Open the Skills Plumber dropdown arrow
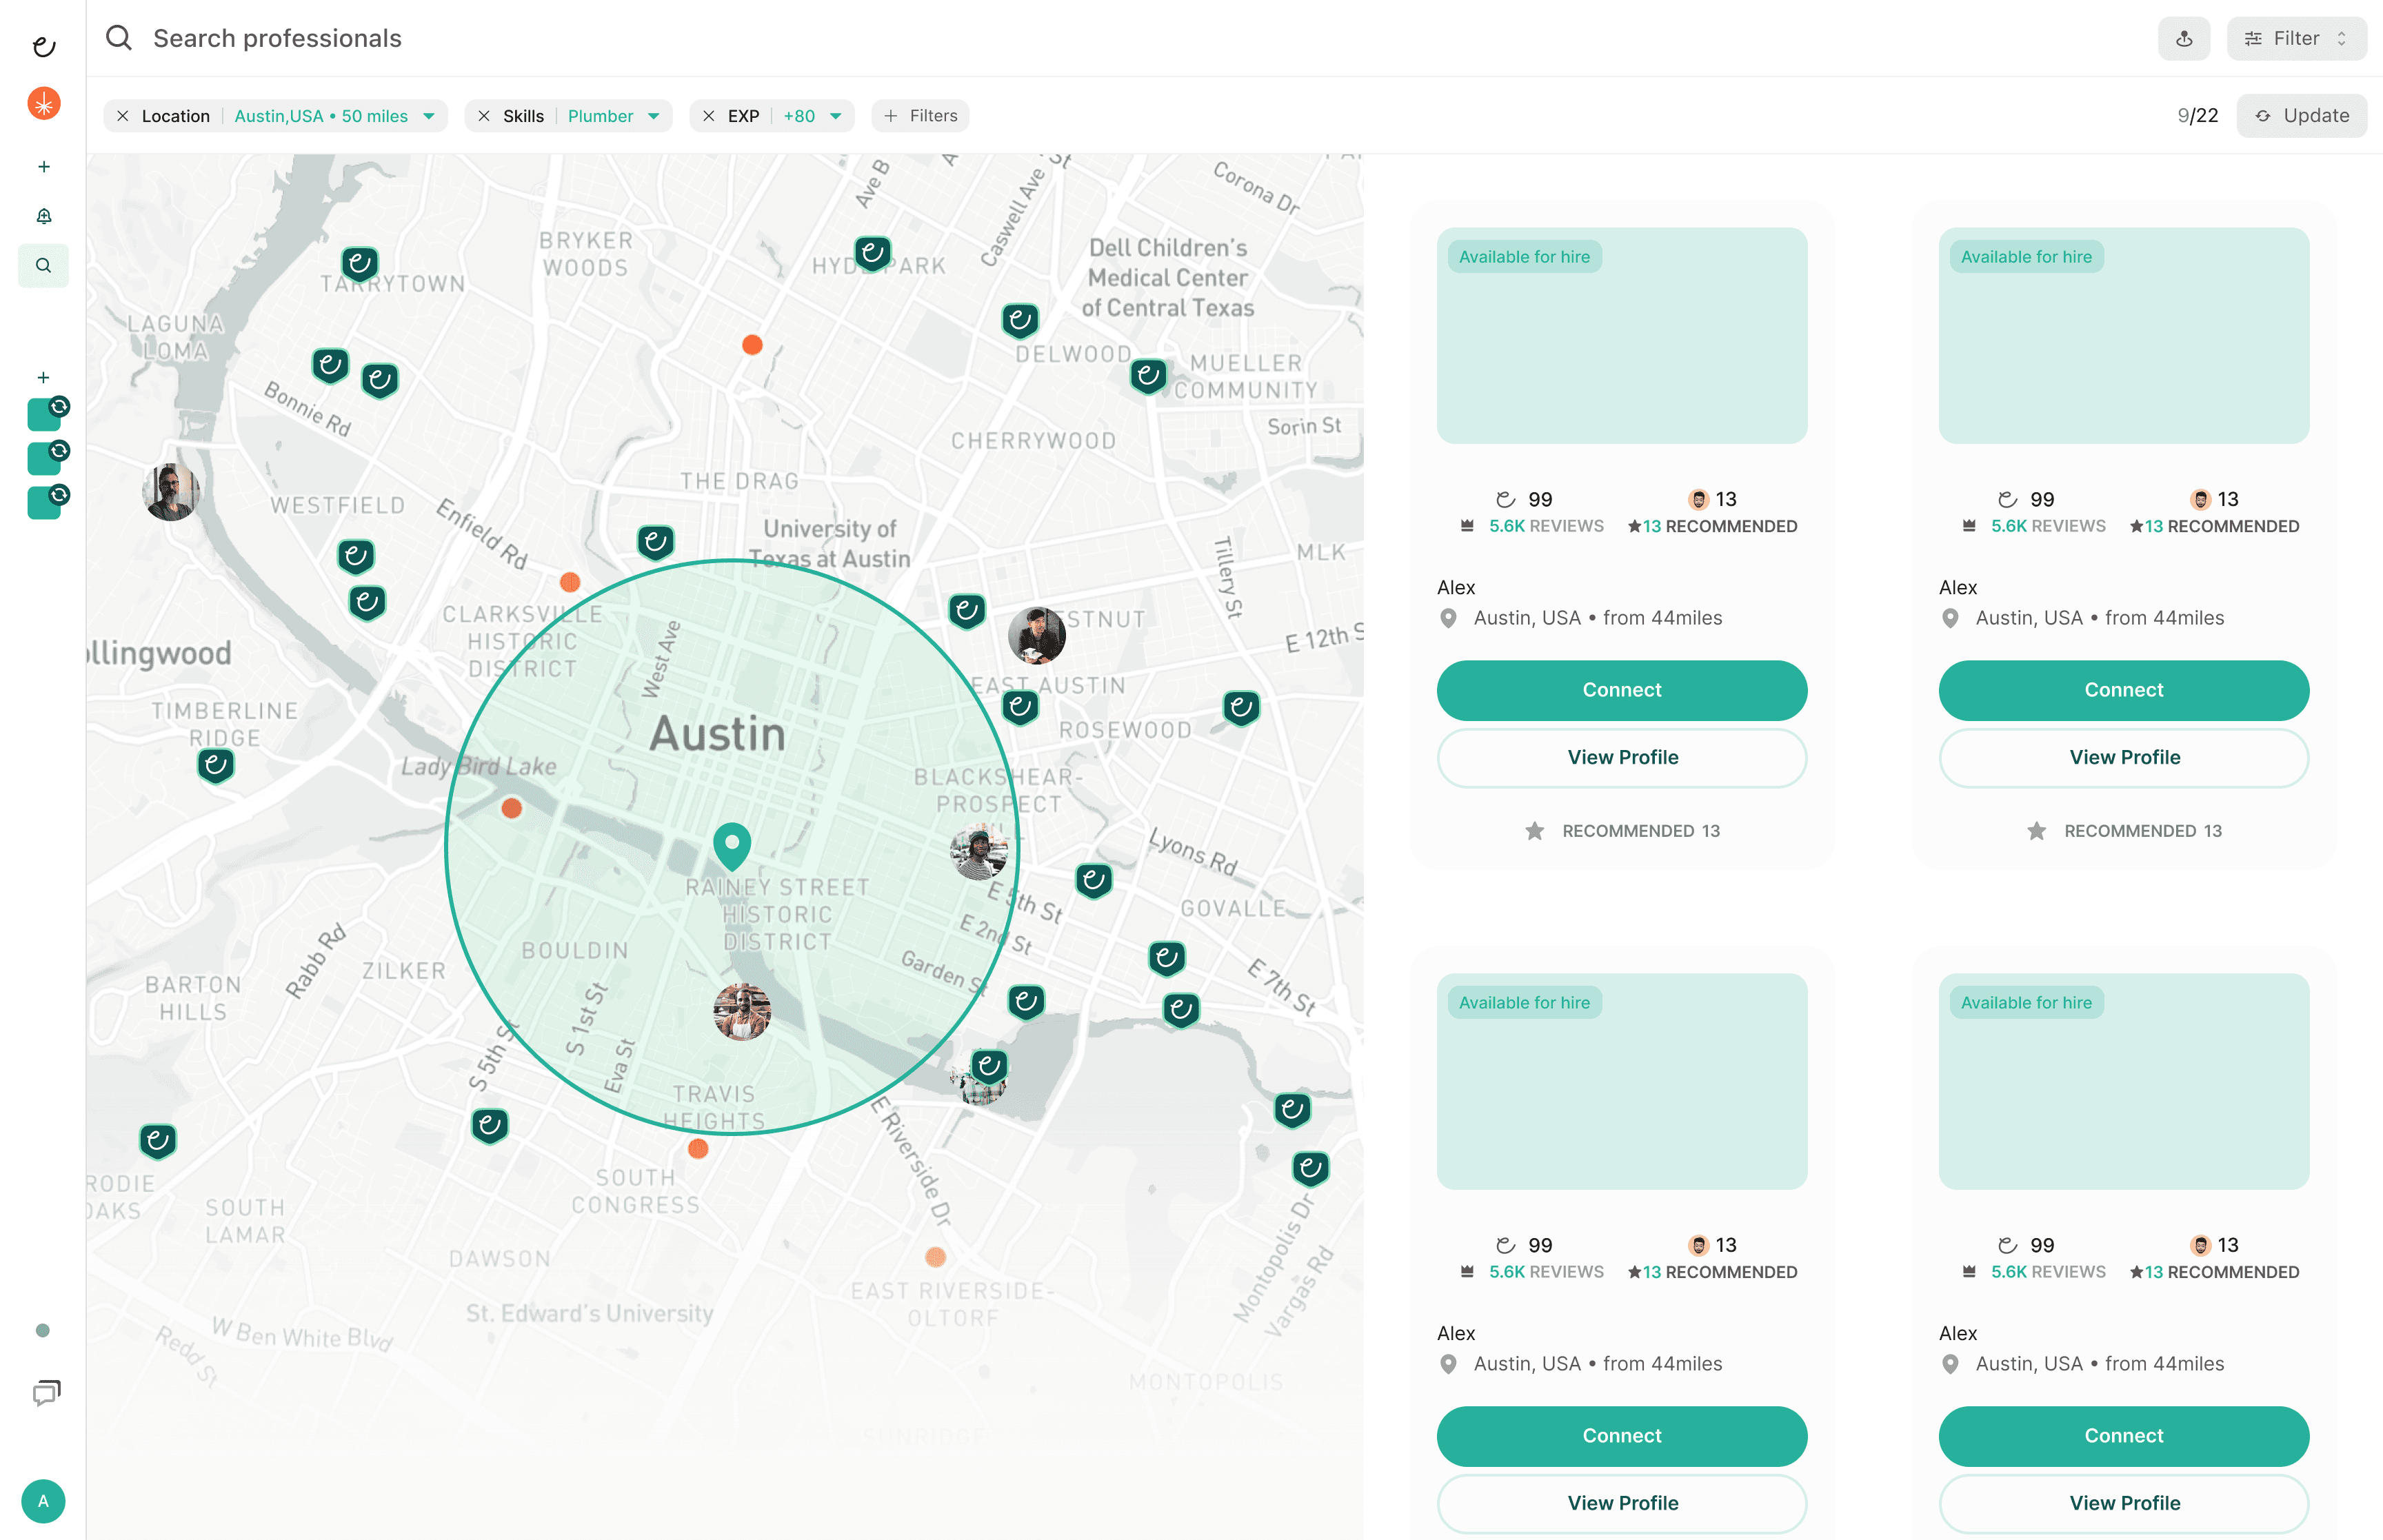Viewport: 2383px width, 1540px height. pos(654,116)
